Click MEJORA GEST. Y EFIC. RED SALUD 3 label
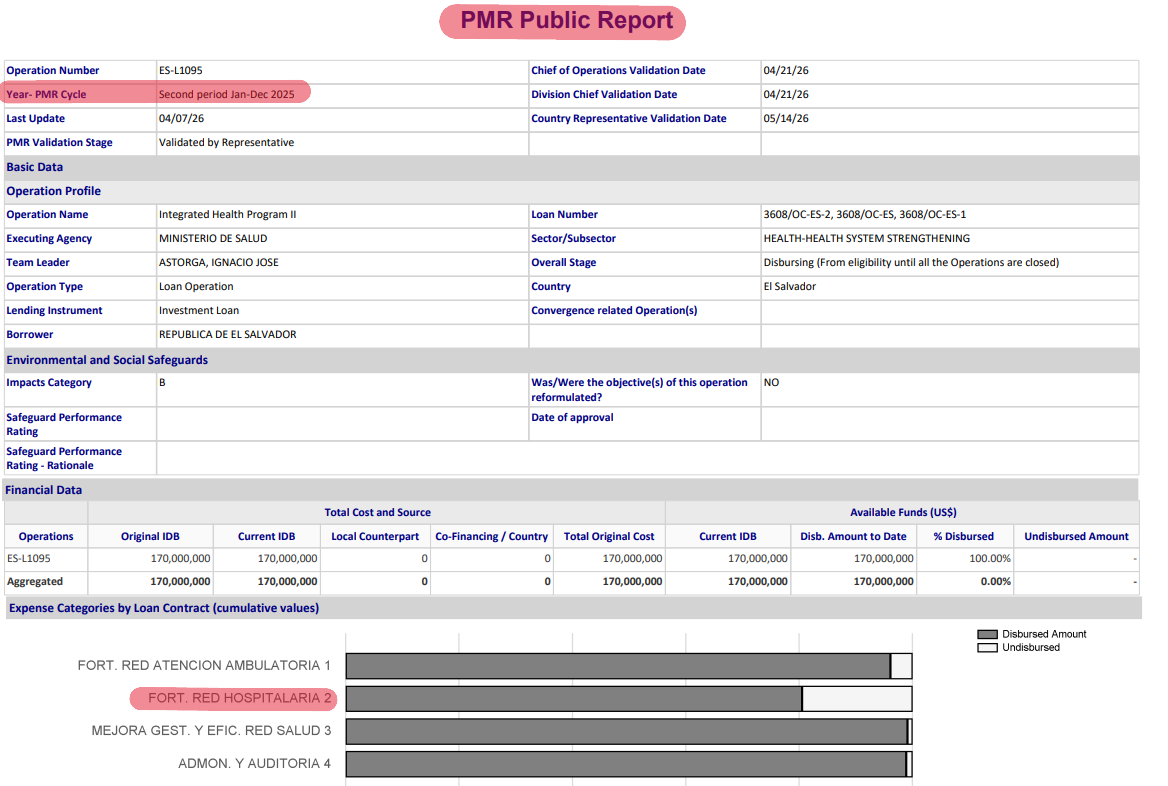The image size is (1168, 786). (212, 731)
